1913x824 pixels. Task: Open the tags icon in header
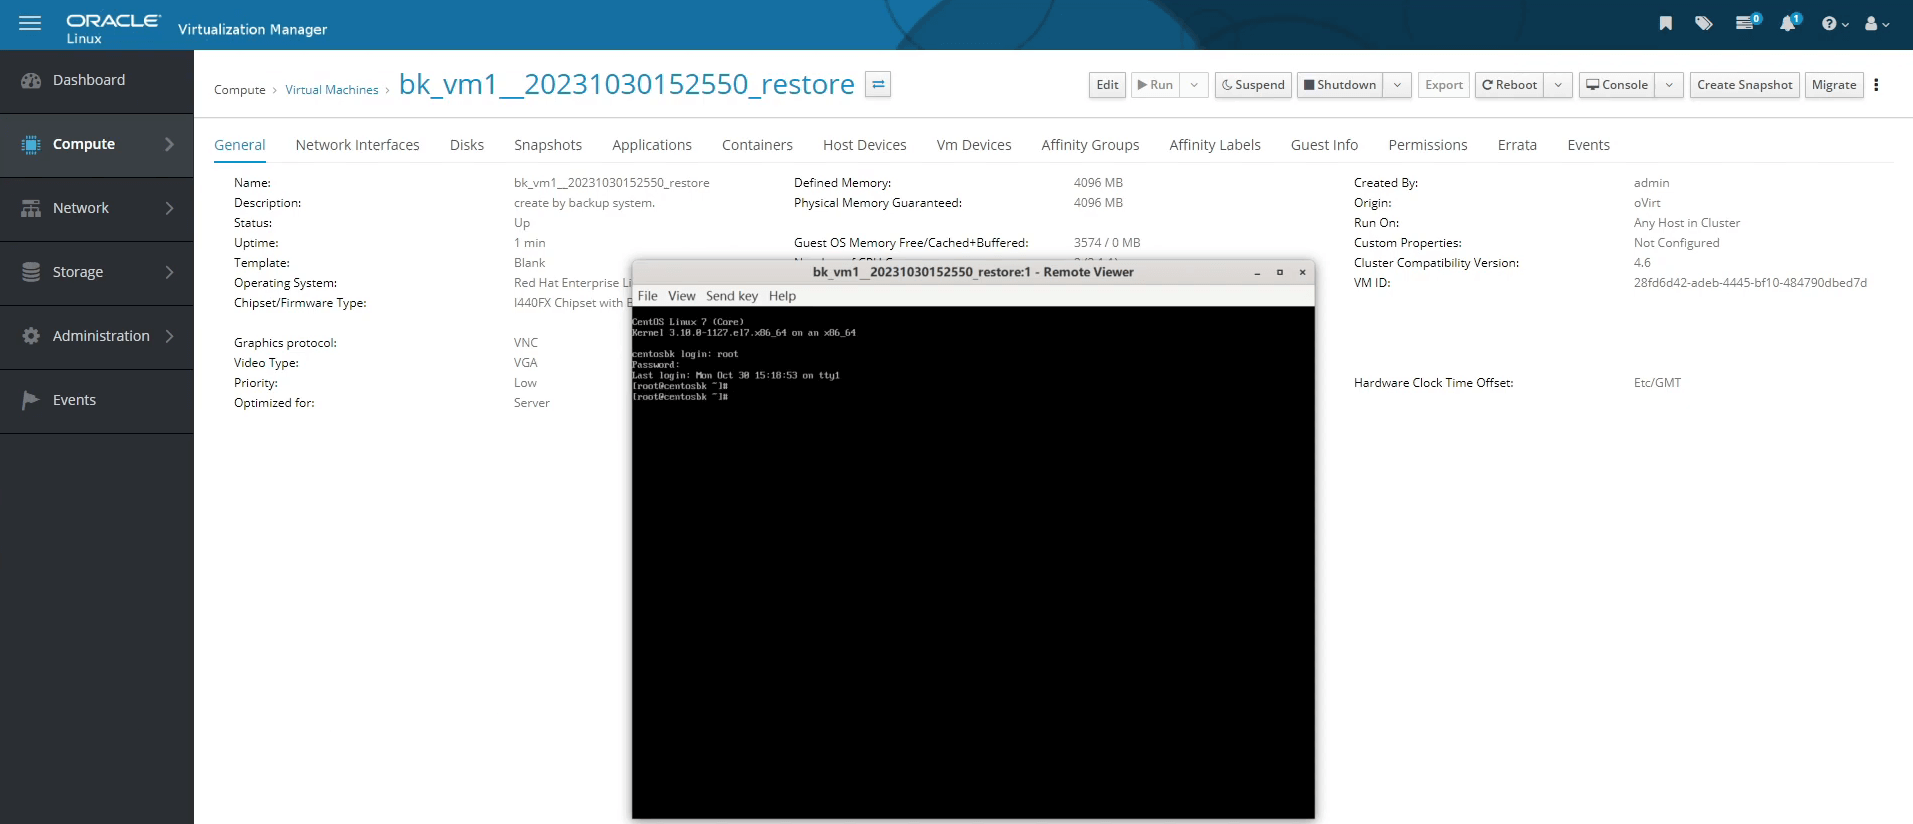point(1704,23)
